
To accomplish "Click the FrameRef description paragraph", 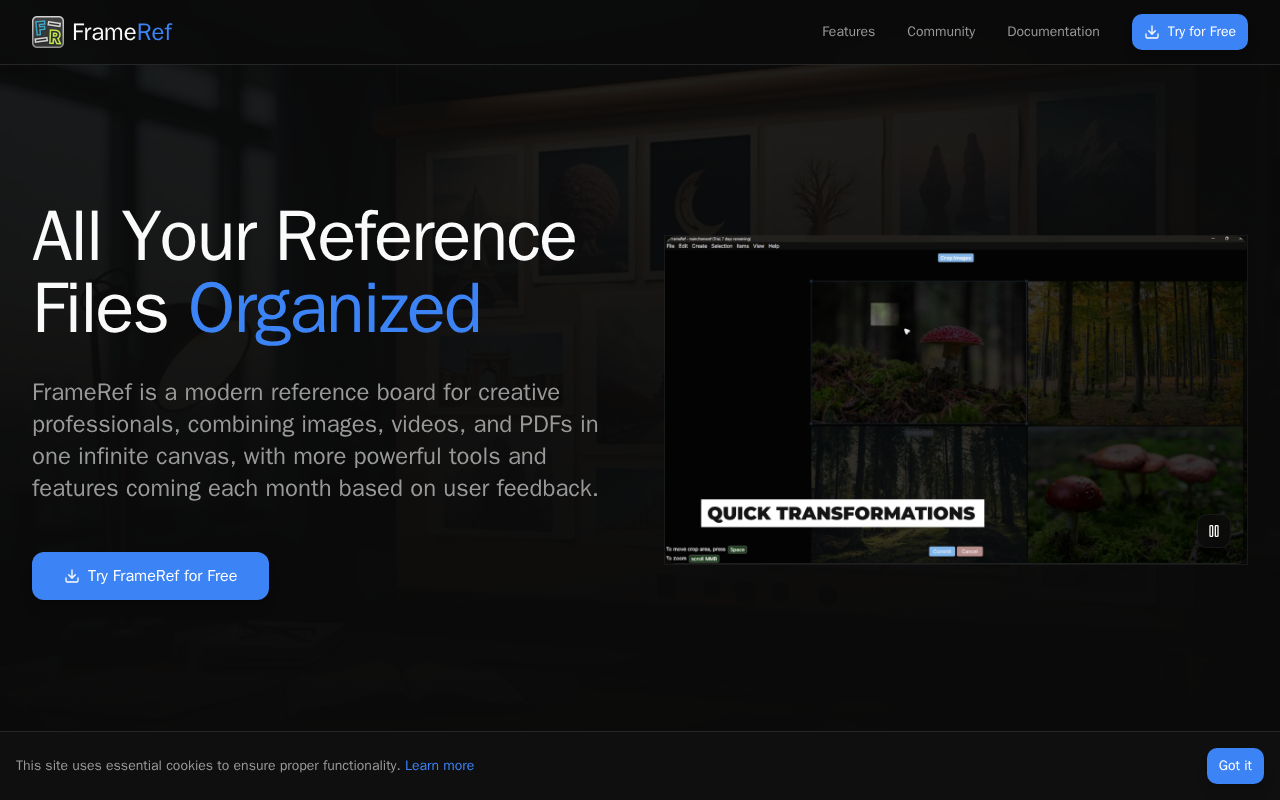I will point(316,440).
